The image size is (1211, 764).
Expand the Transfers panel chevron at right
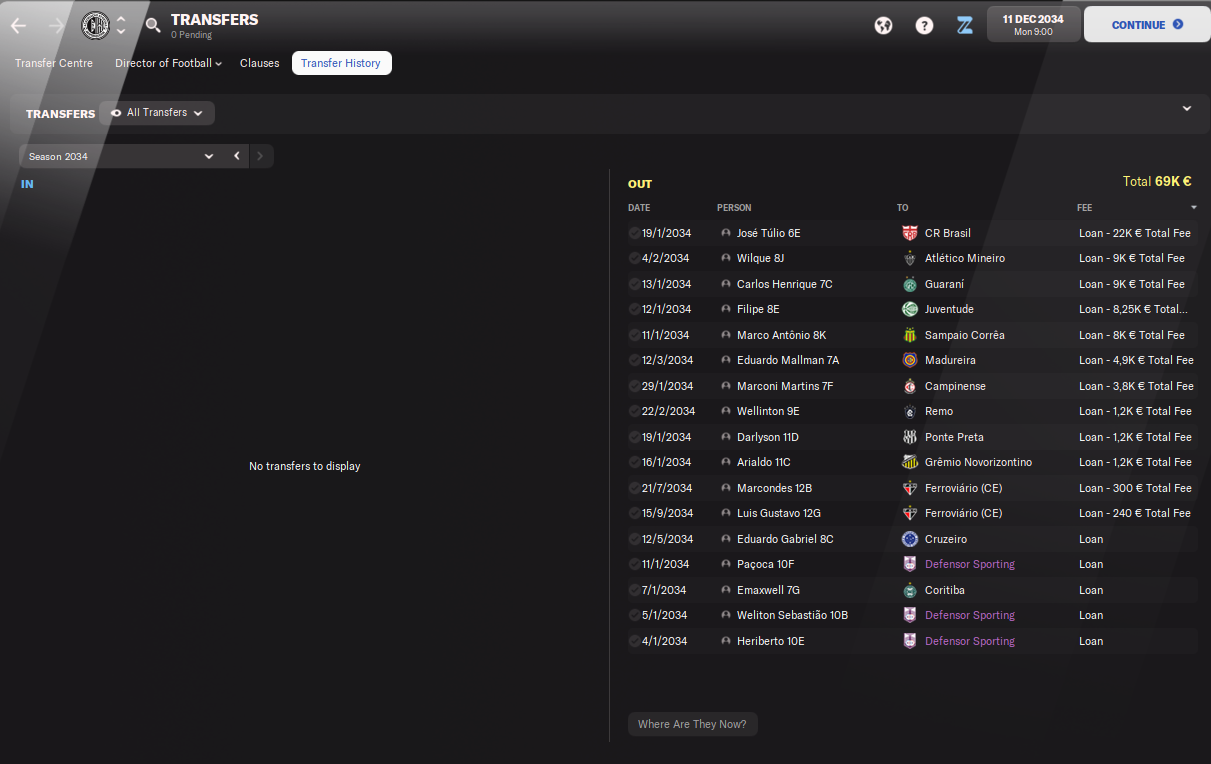(1187, 108)
